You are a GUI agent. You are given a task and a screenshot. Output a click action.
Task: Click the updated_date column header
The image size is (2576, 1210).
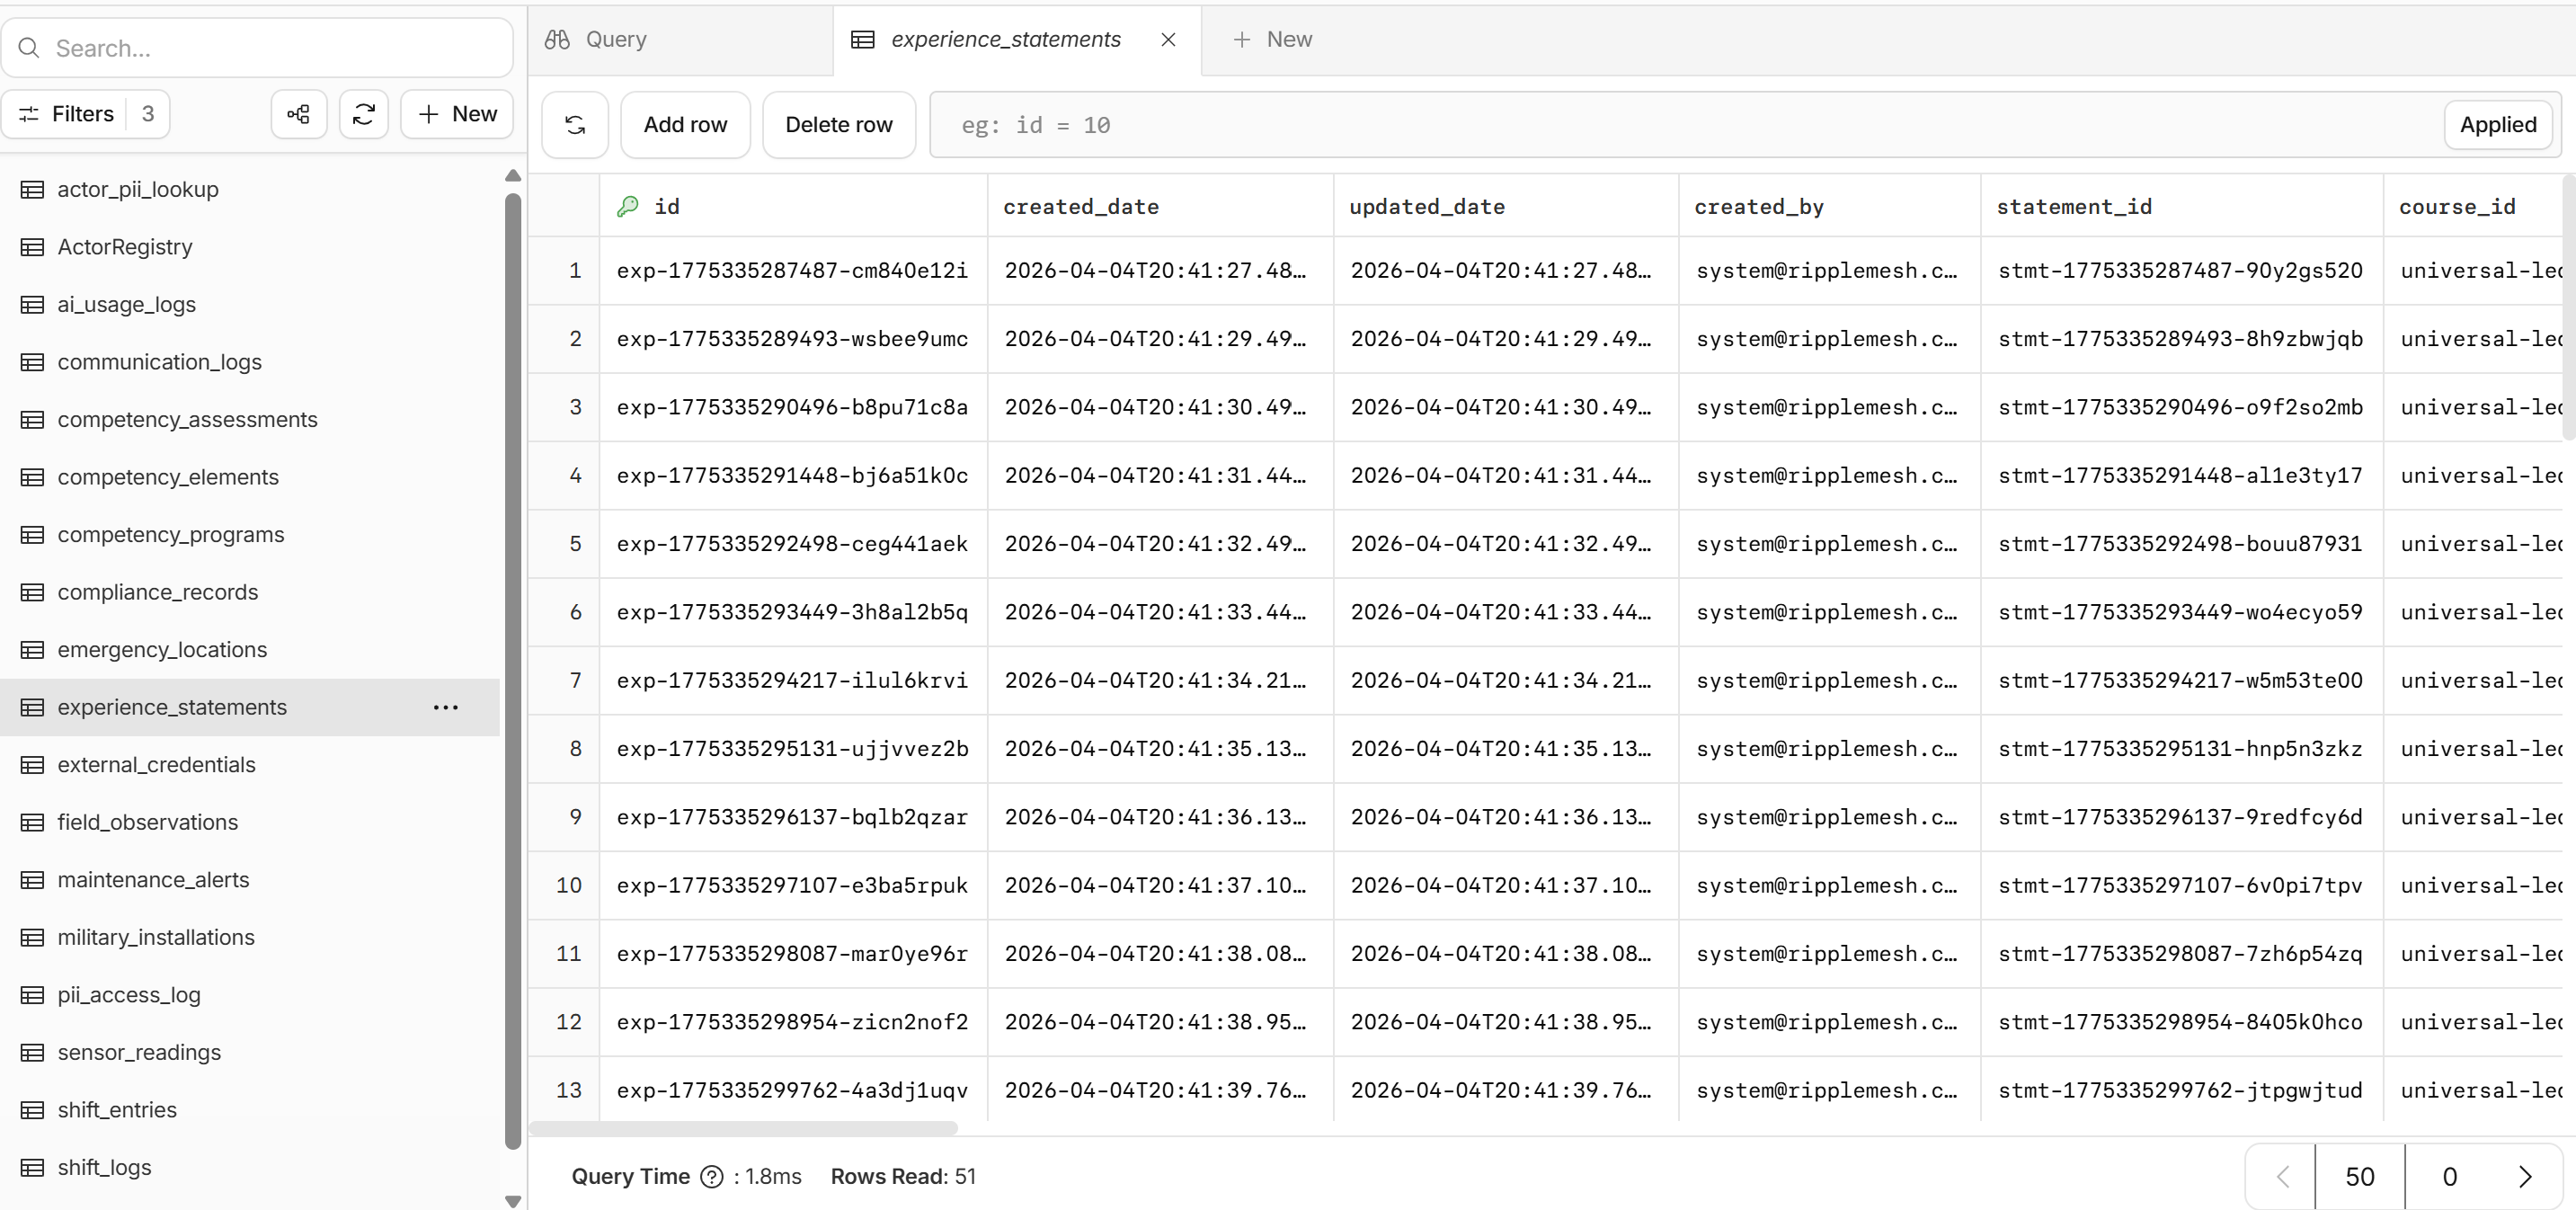point(1506,206)
